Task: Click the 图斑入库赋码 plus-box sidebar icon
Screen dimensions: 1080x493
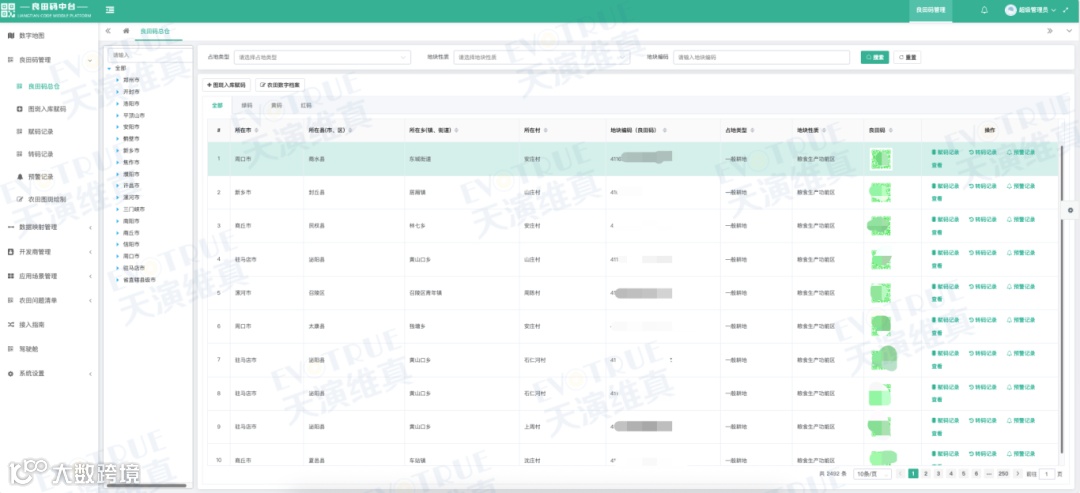Action: point(19,109)
